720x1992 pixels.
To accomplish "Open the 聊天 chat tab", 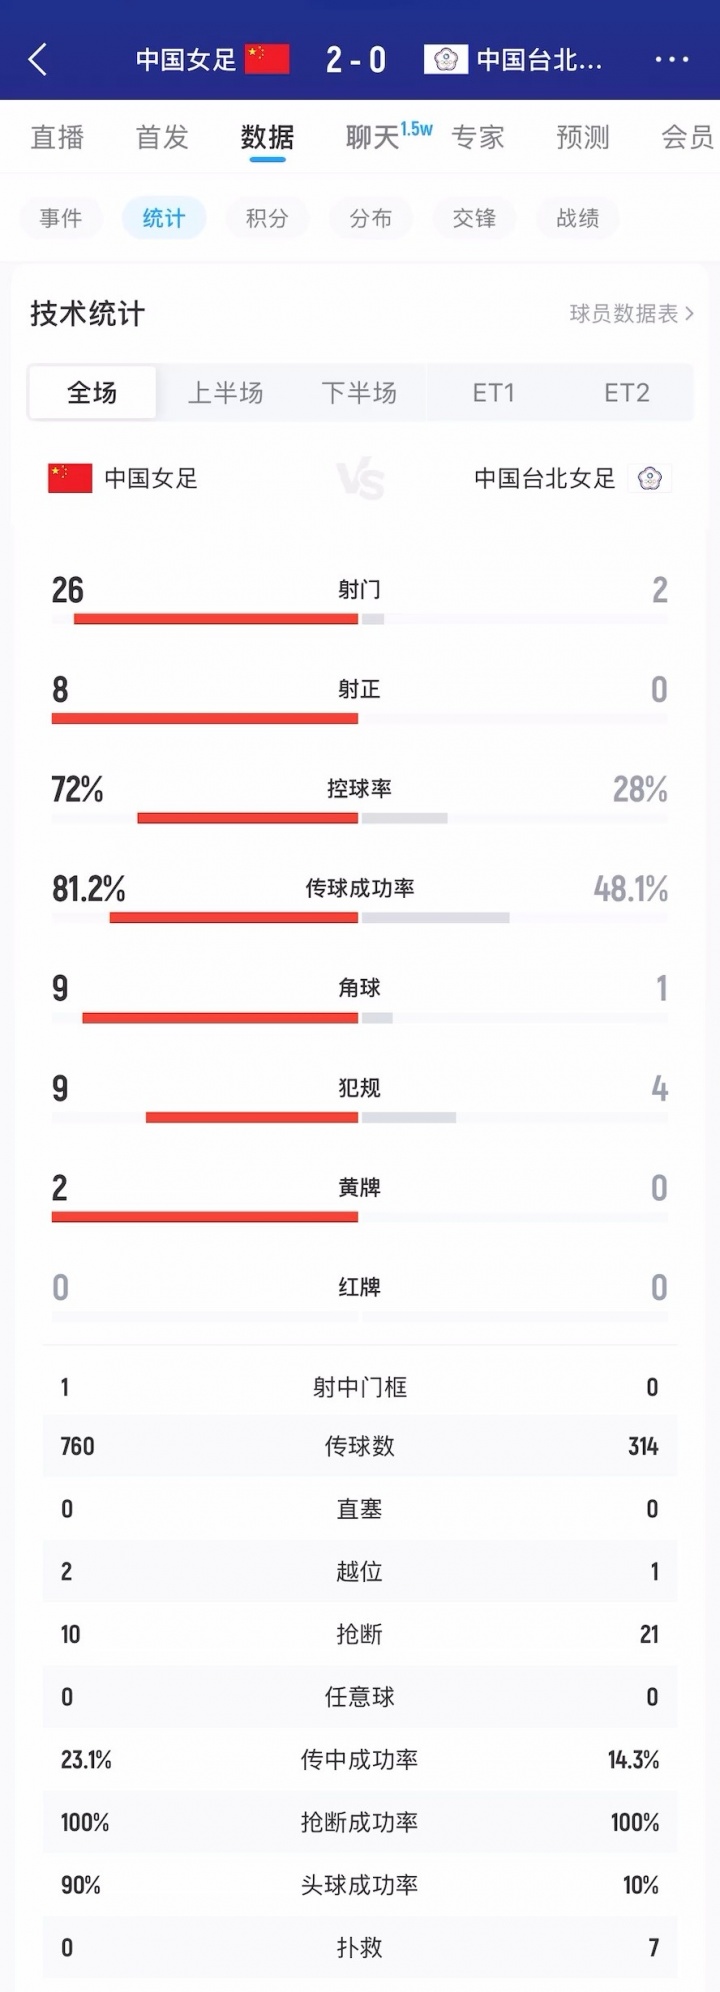I will point(373,137).
